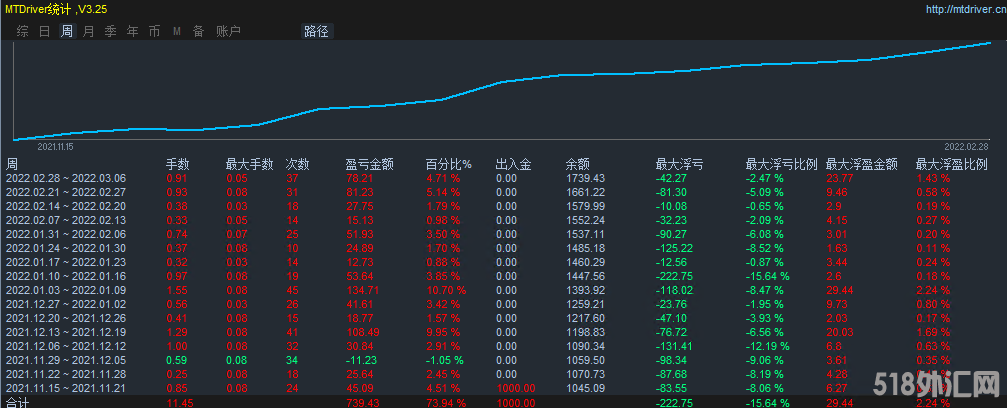Switch to the 季 quarterly tab
This screenshot has height=408, width=1007.
pos(110,31)
